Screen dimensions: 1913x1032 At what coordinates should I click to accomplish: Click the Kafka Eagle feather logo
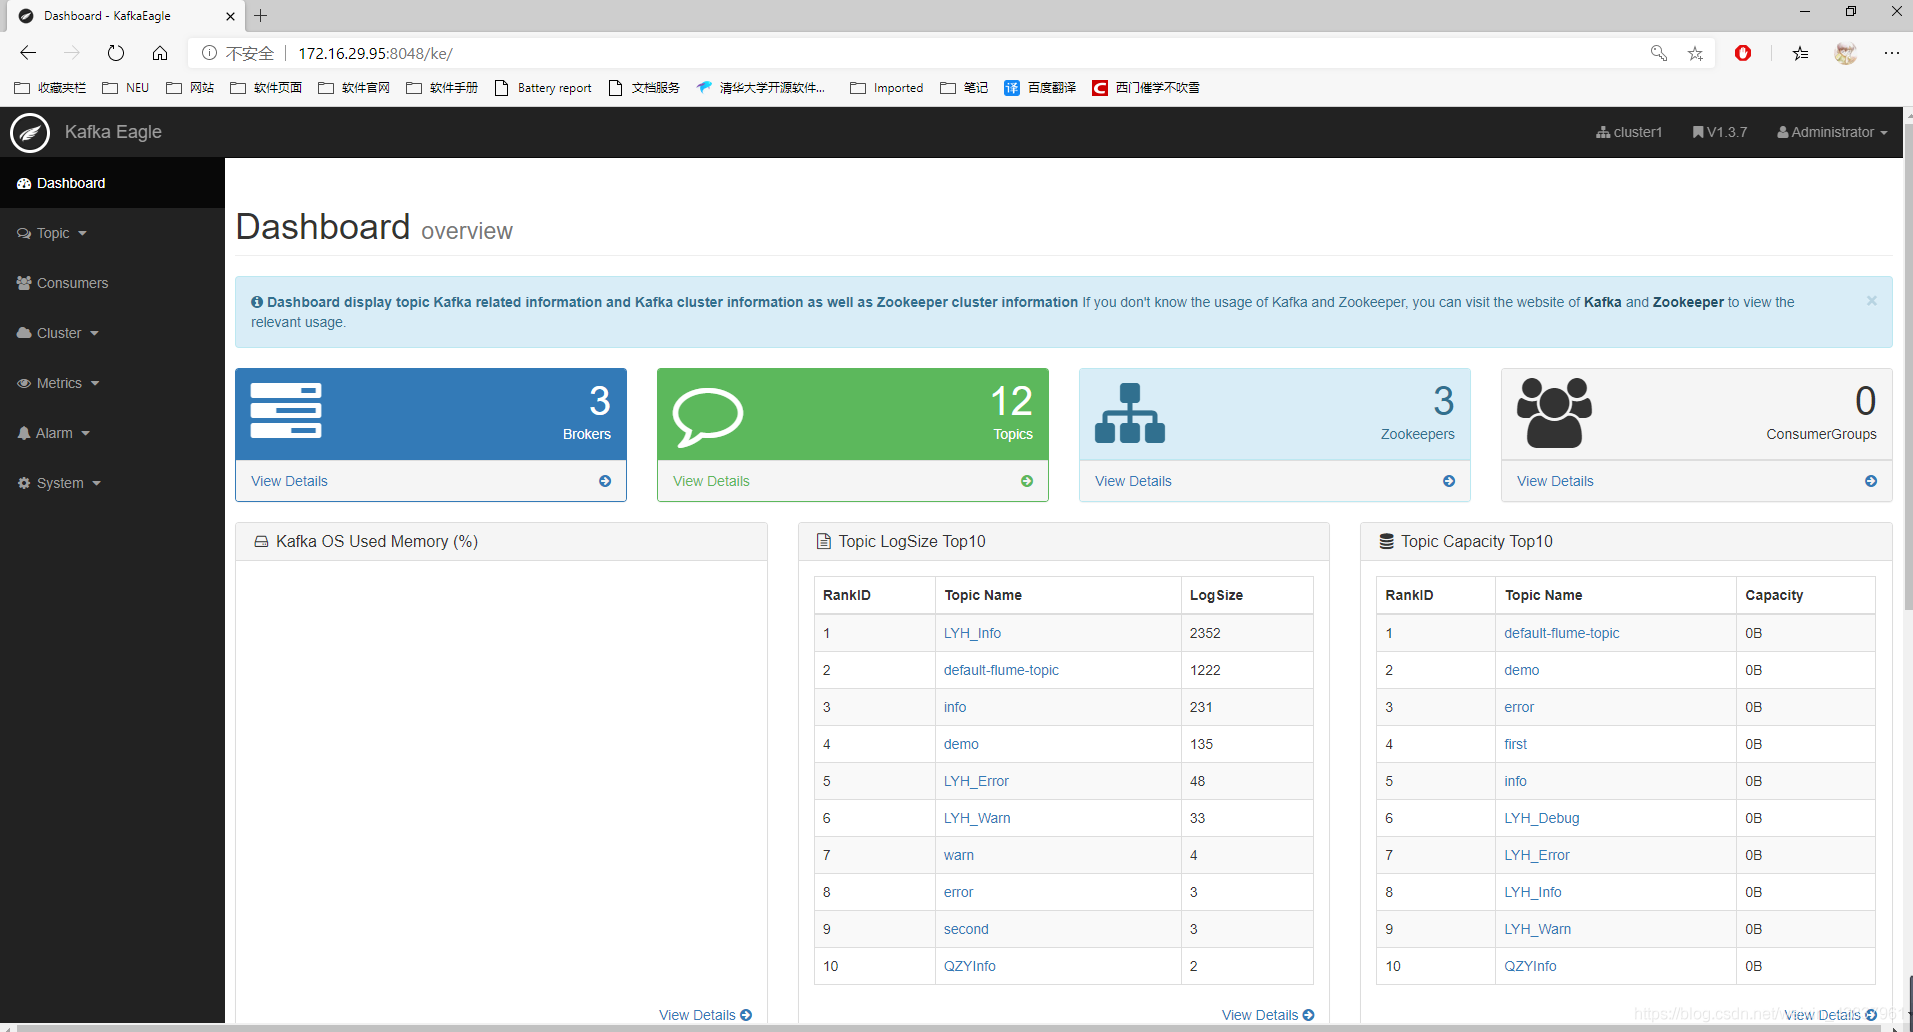click(30, 132)
